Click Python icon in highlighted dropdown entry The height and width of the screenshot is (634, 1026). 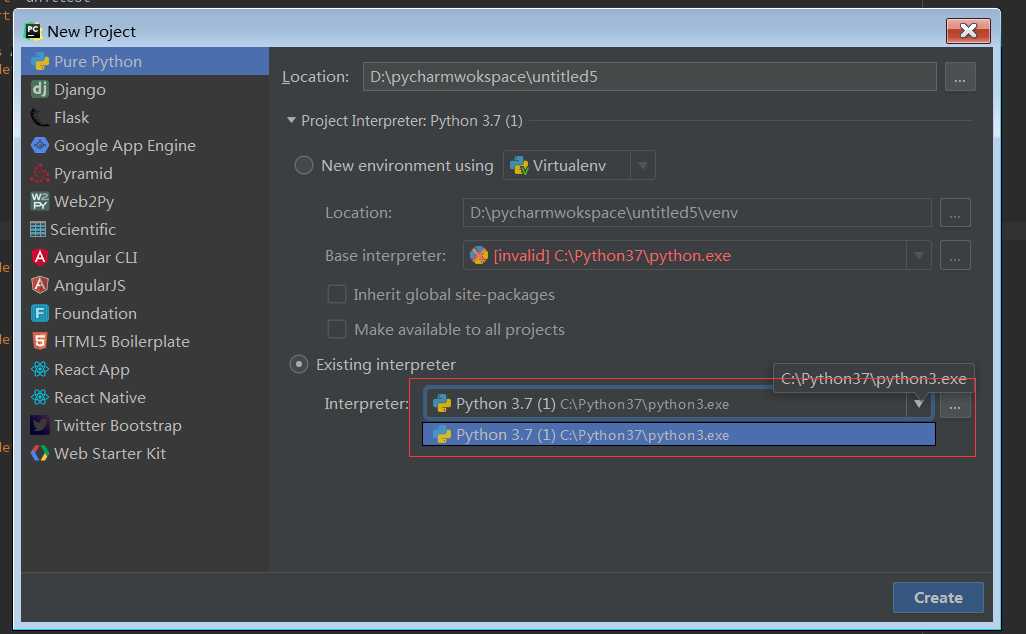(x=442, y=434)
